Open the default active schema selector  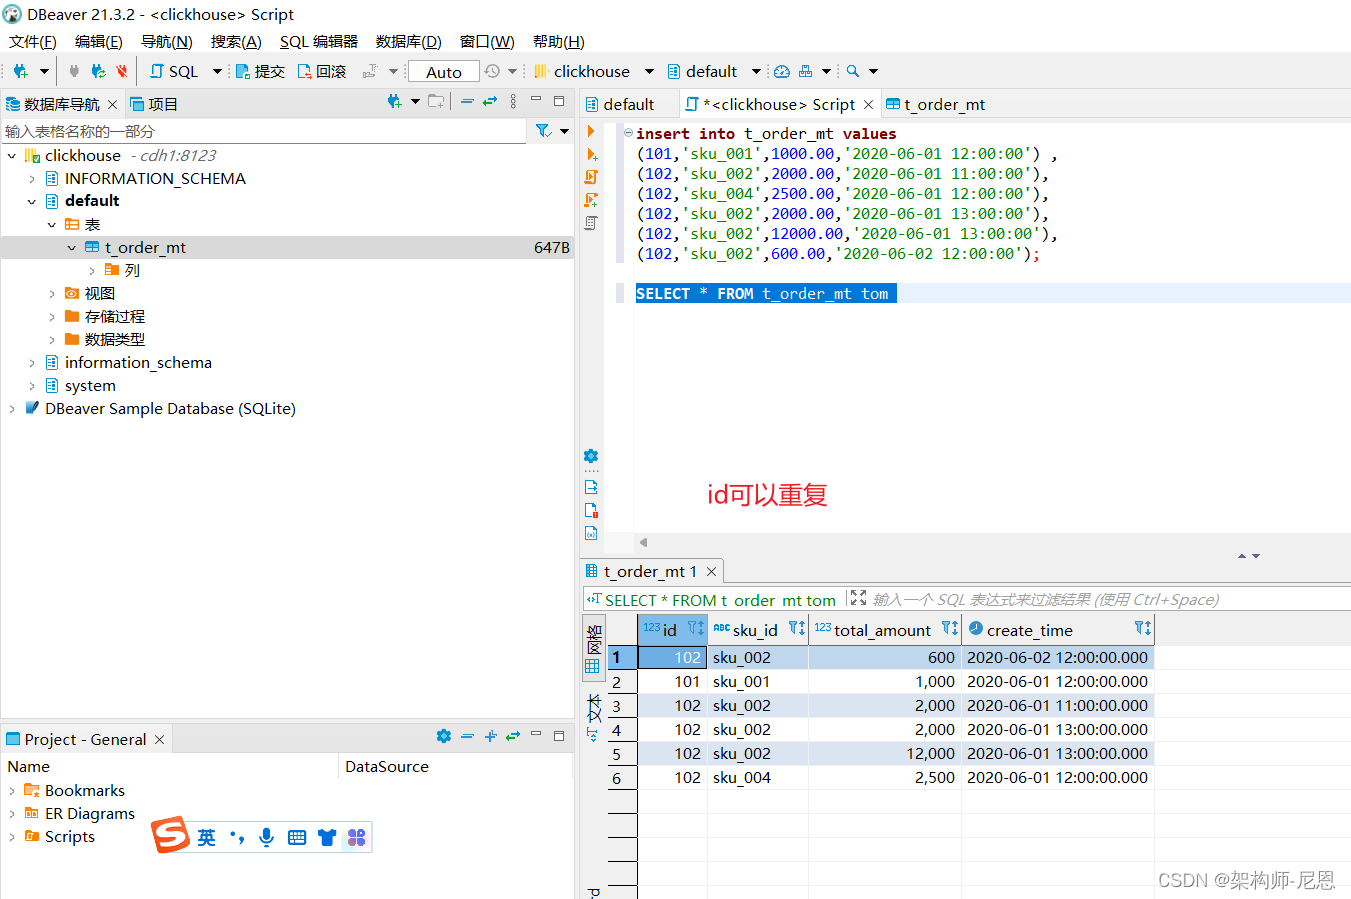[x=712, y=71]
